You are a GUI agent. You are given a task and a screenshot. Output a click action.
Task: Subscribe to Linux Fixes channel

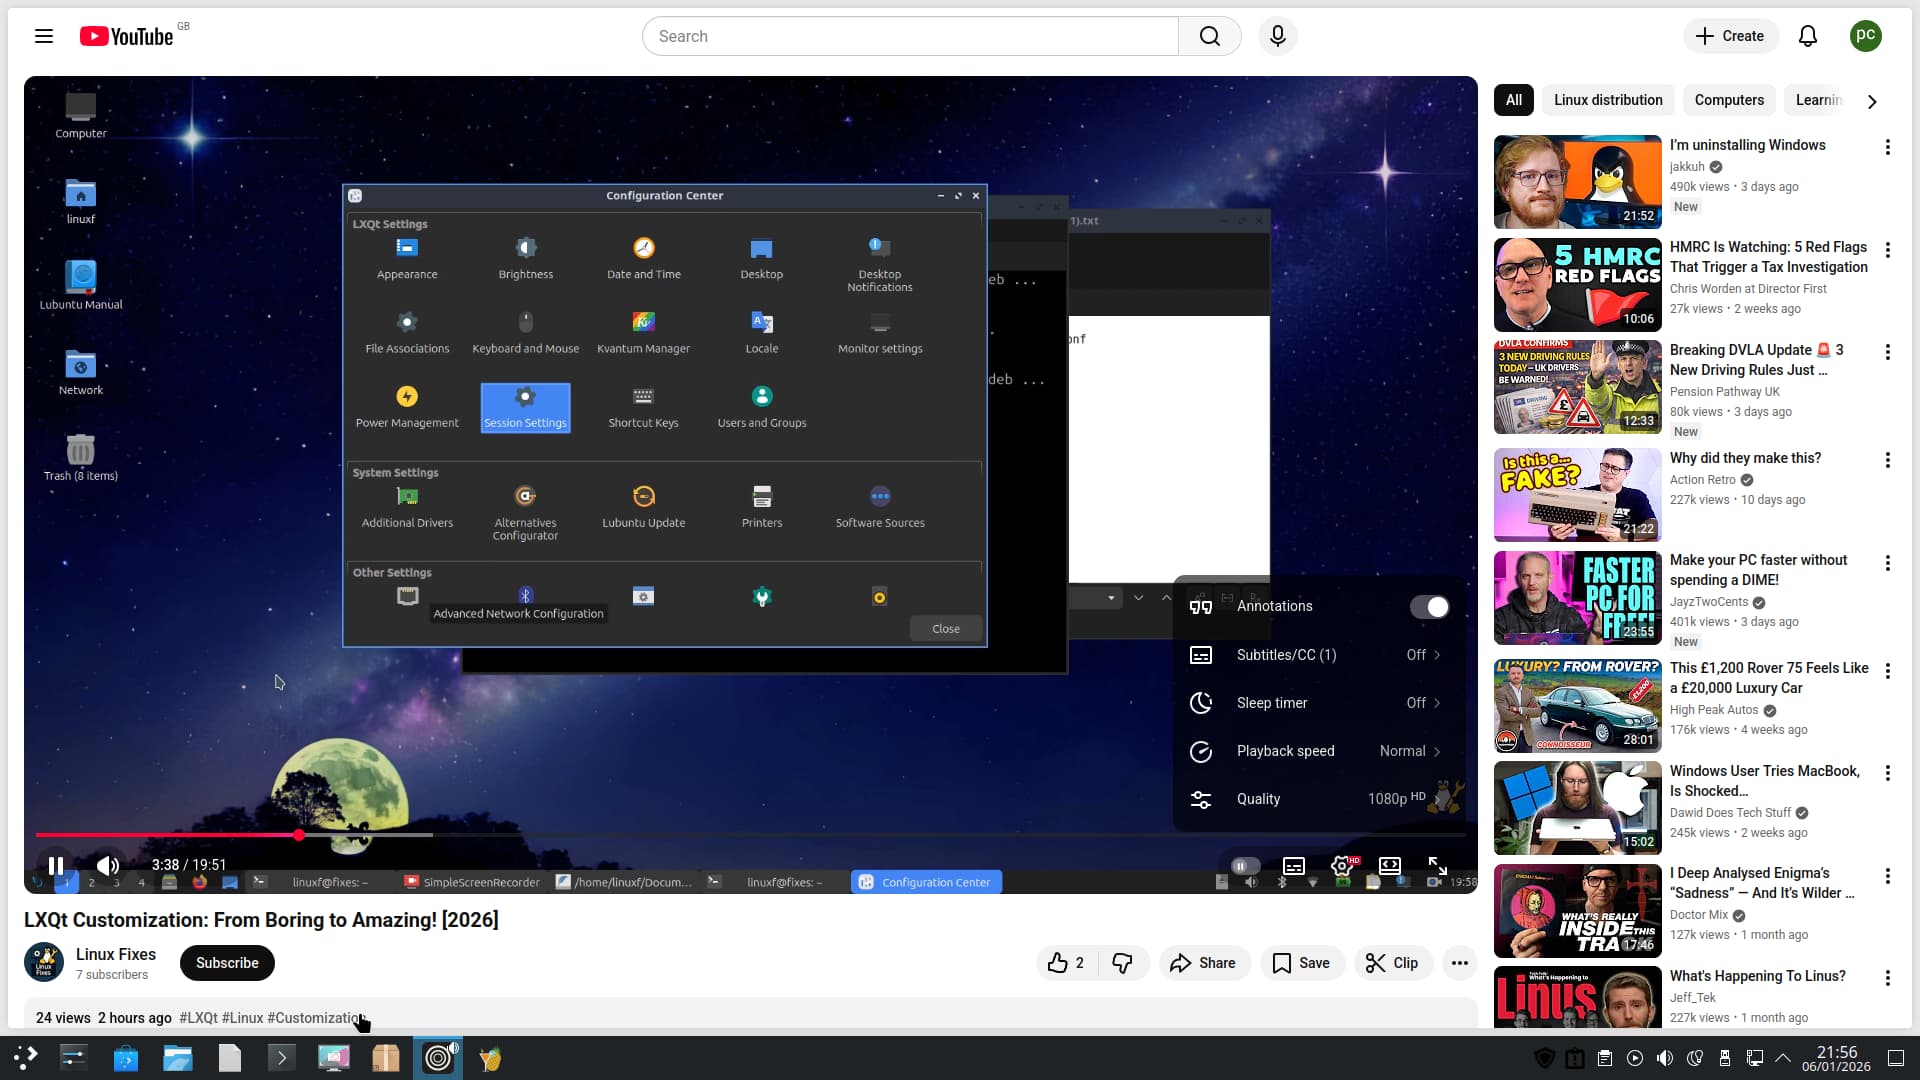[x=227, y=963]
